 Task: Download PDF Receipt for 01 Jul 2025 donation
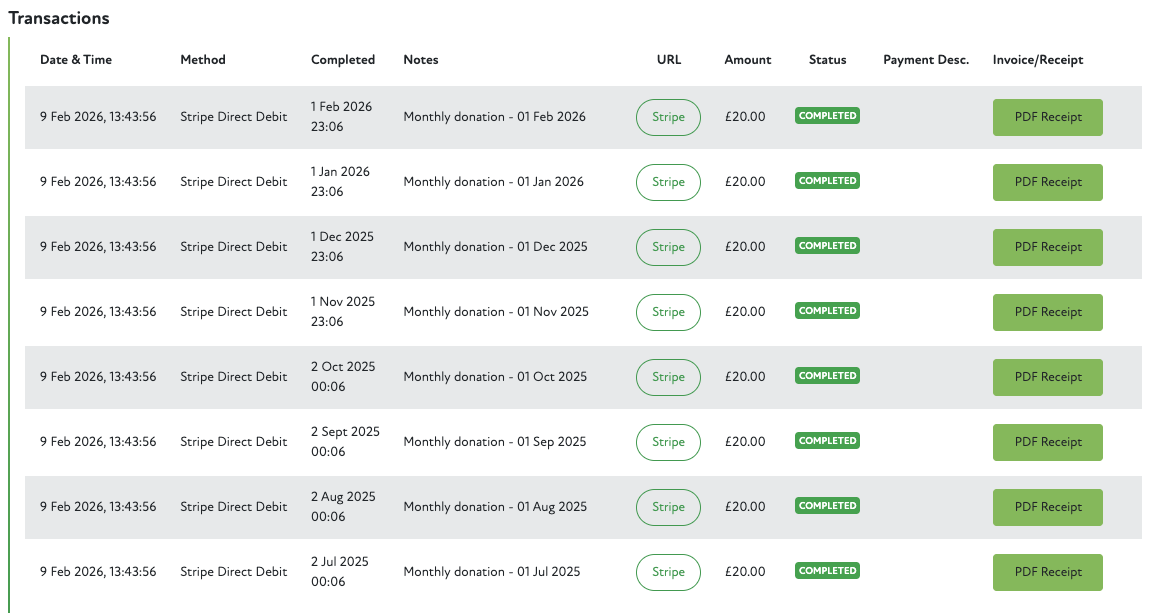[1047, 572]
